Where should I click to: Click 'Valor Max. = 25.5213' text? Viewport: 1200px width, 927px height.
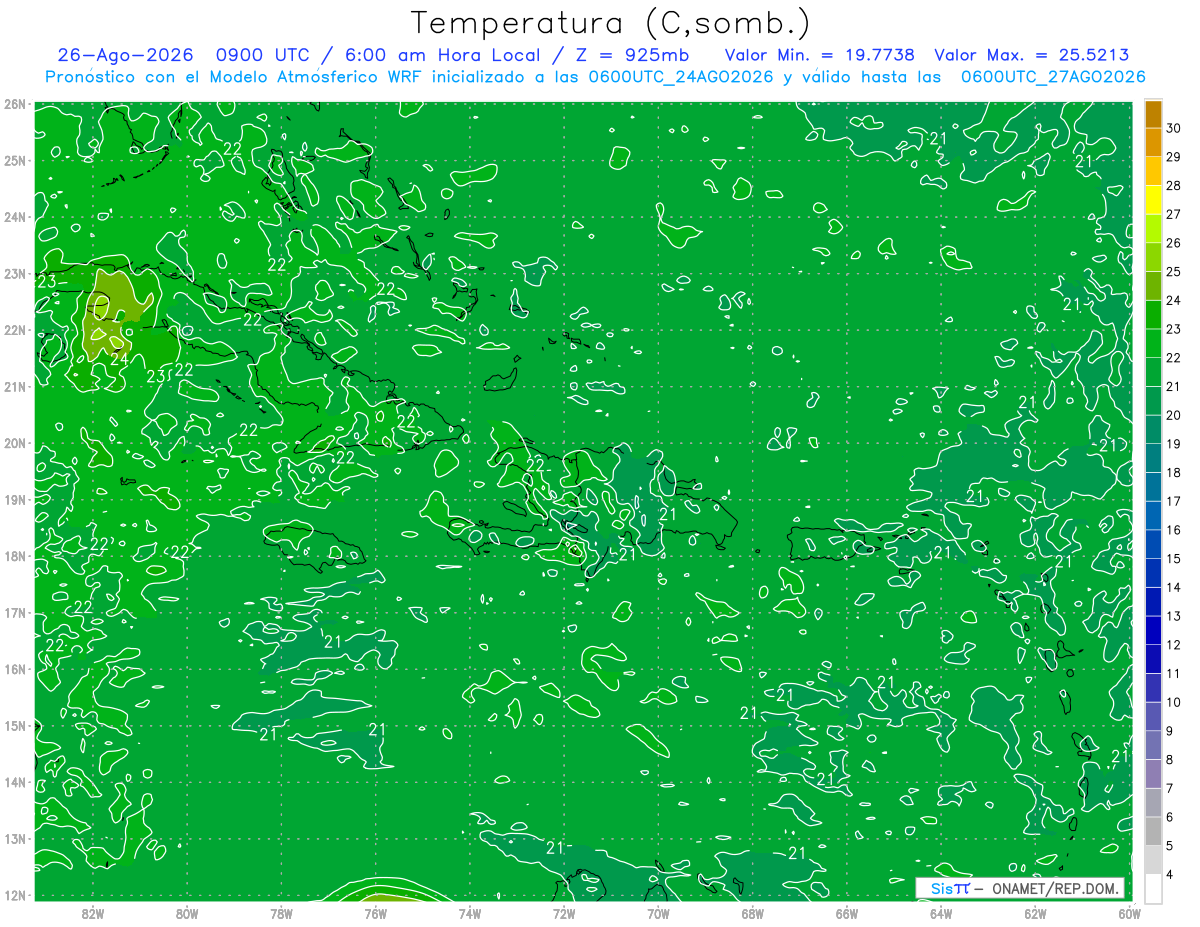[1032, 55]
